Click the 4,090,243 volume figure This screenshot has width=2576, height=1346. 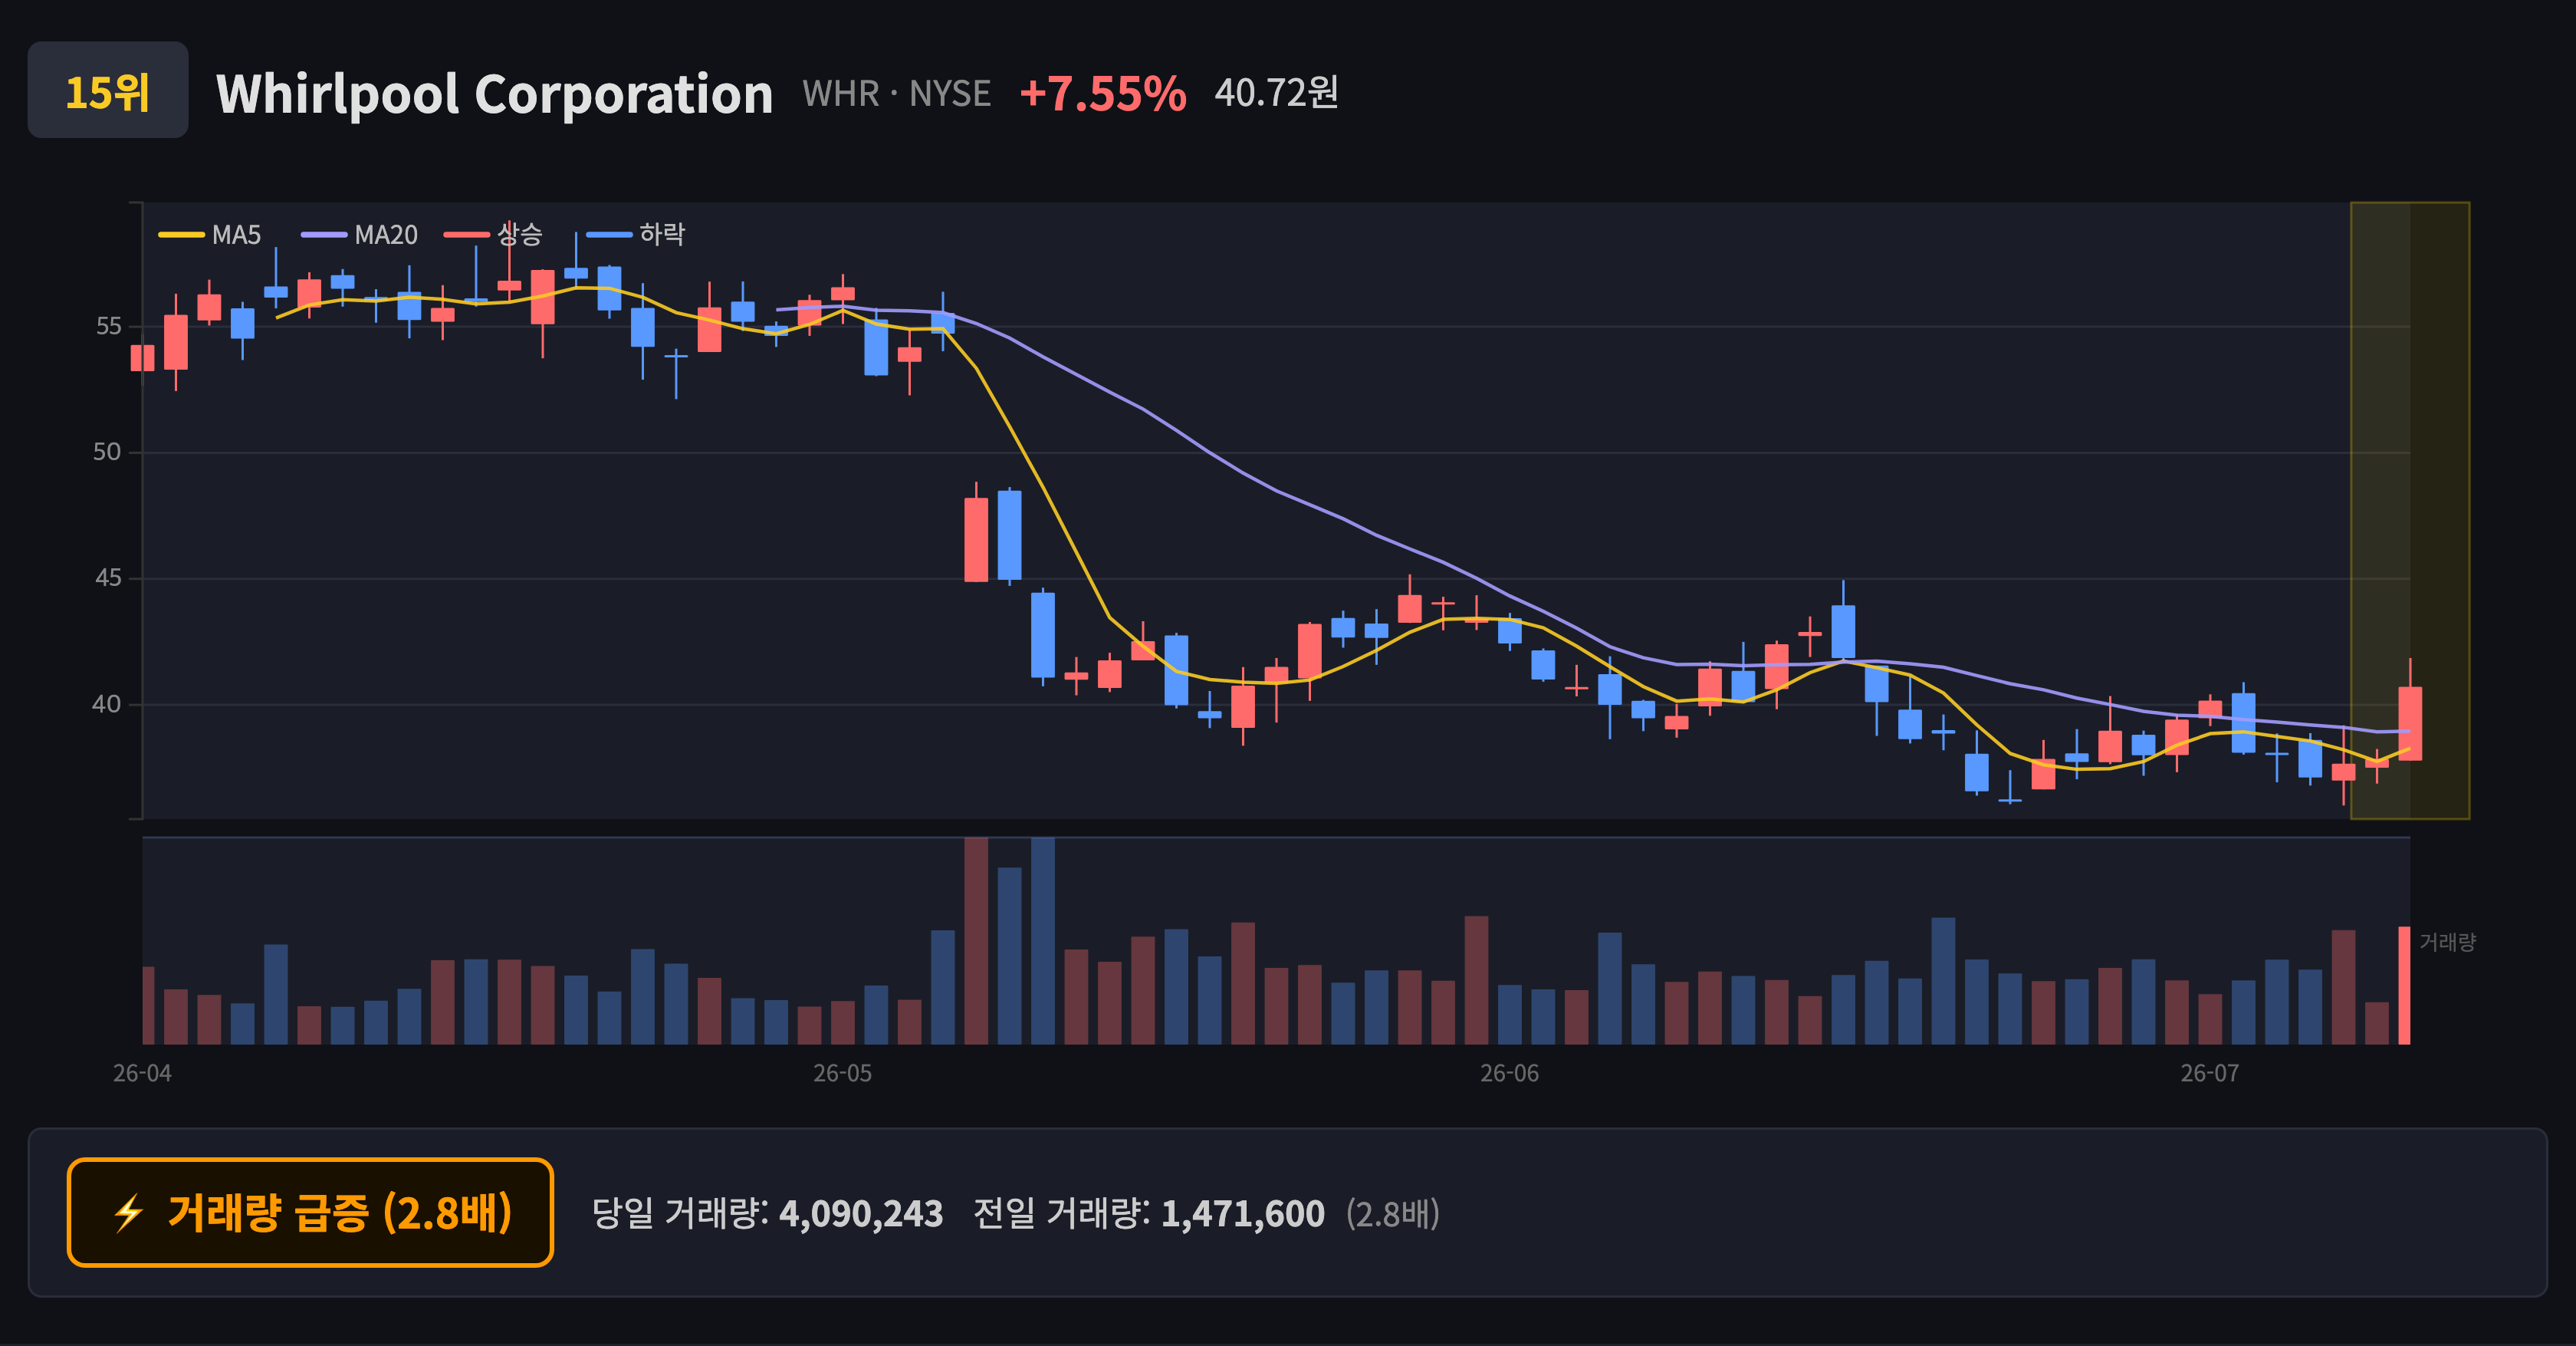[x=861, y=1214]
